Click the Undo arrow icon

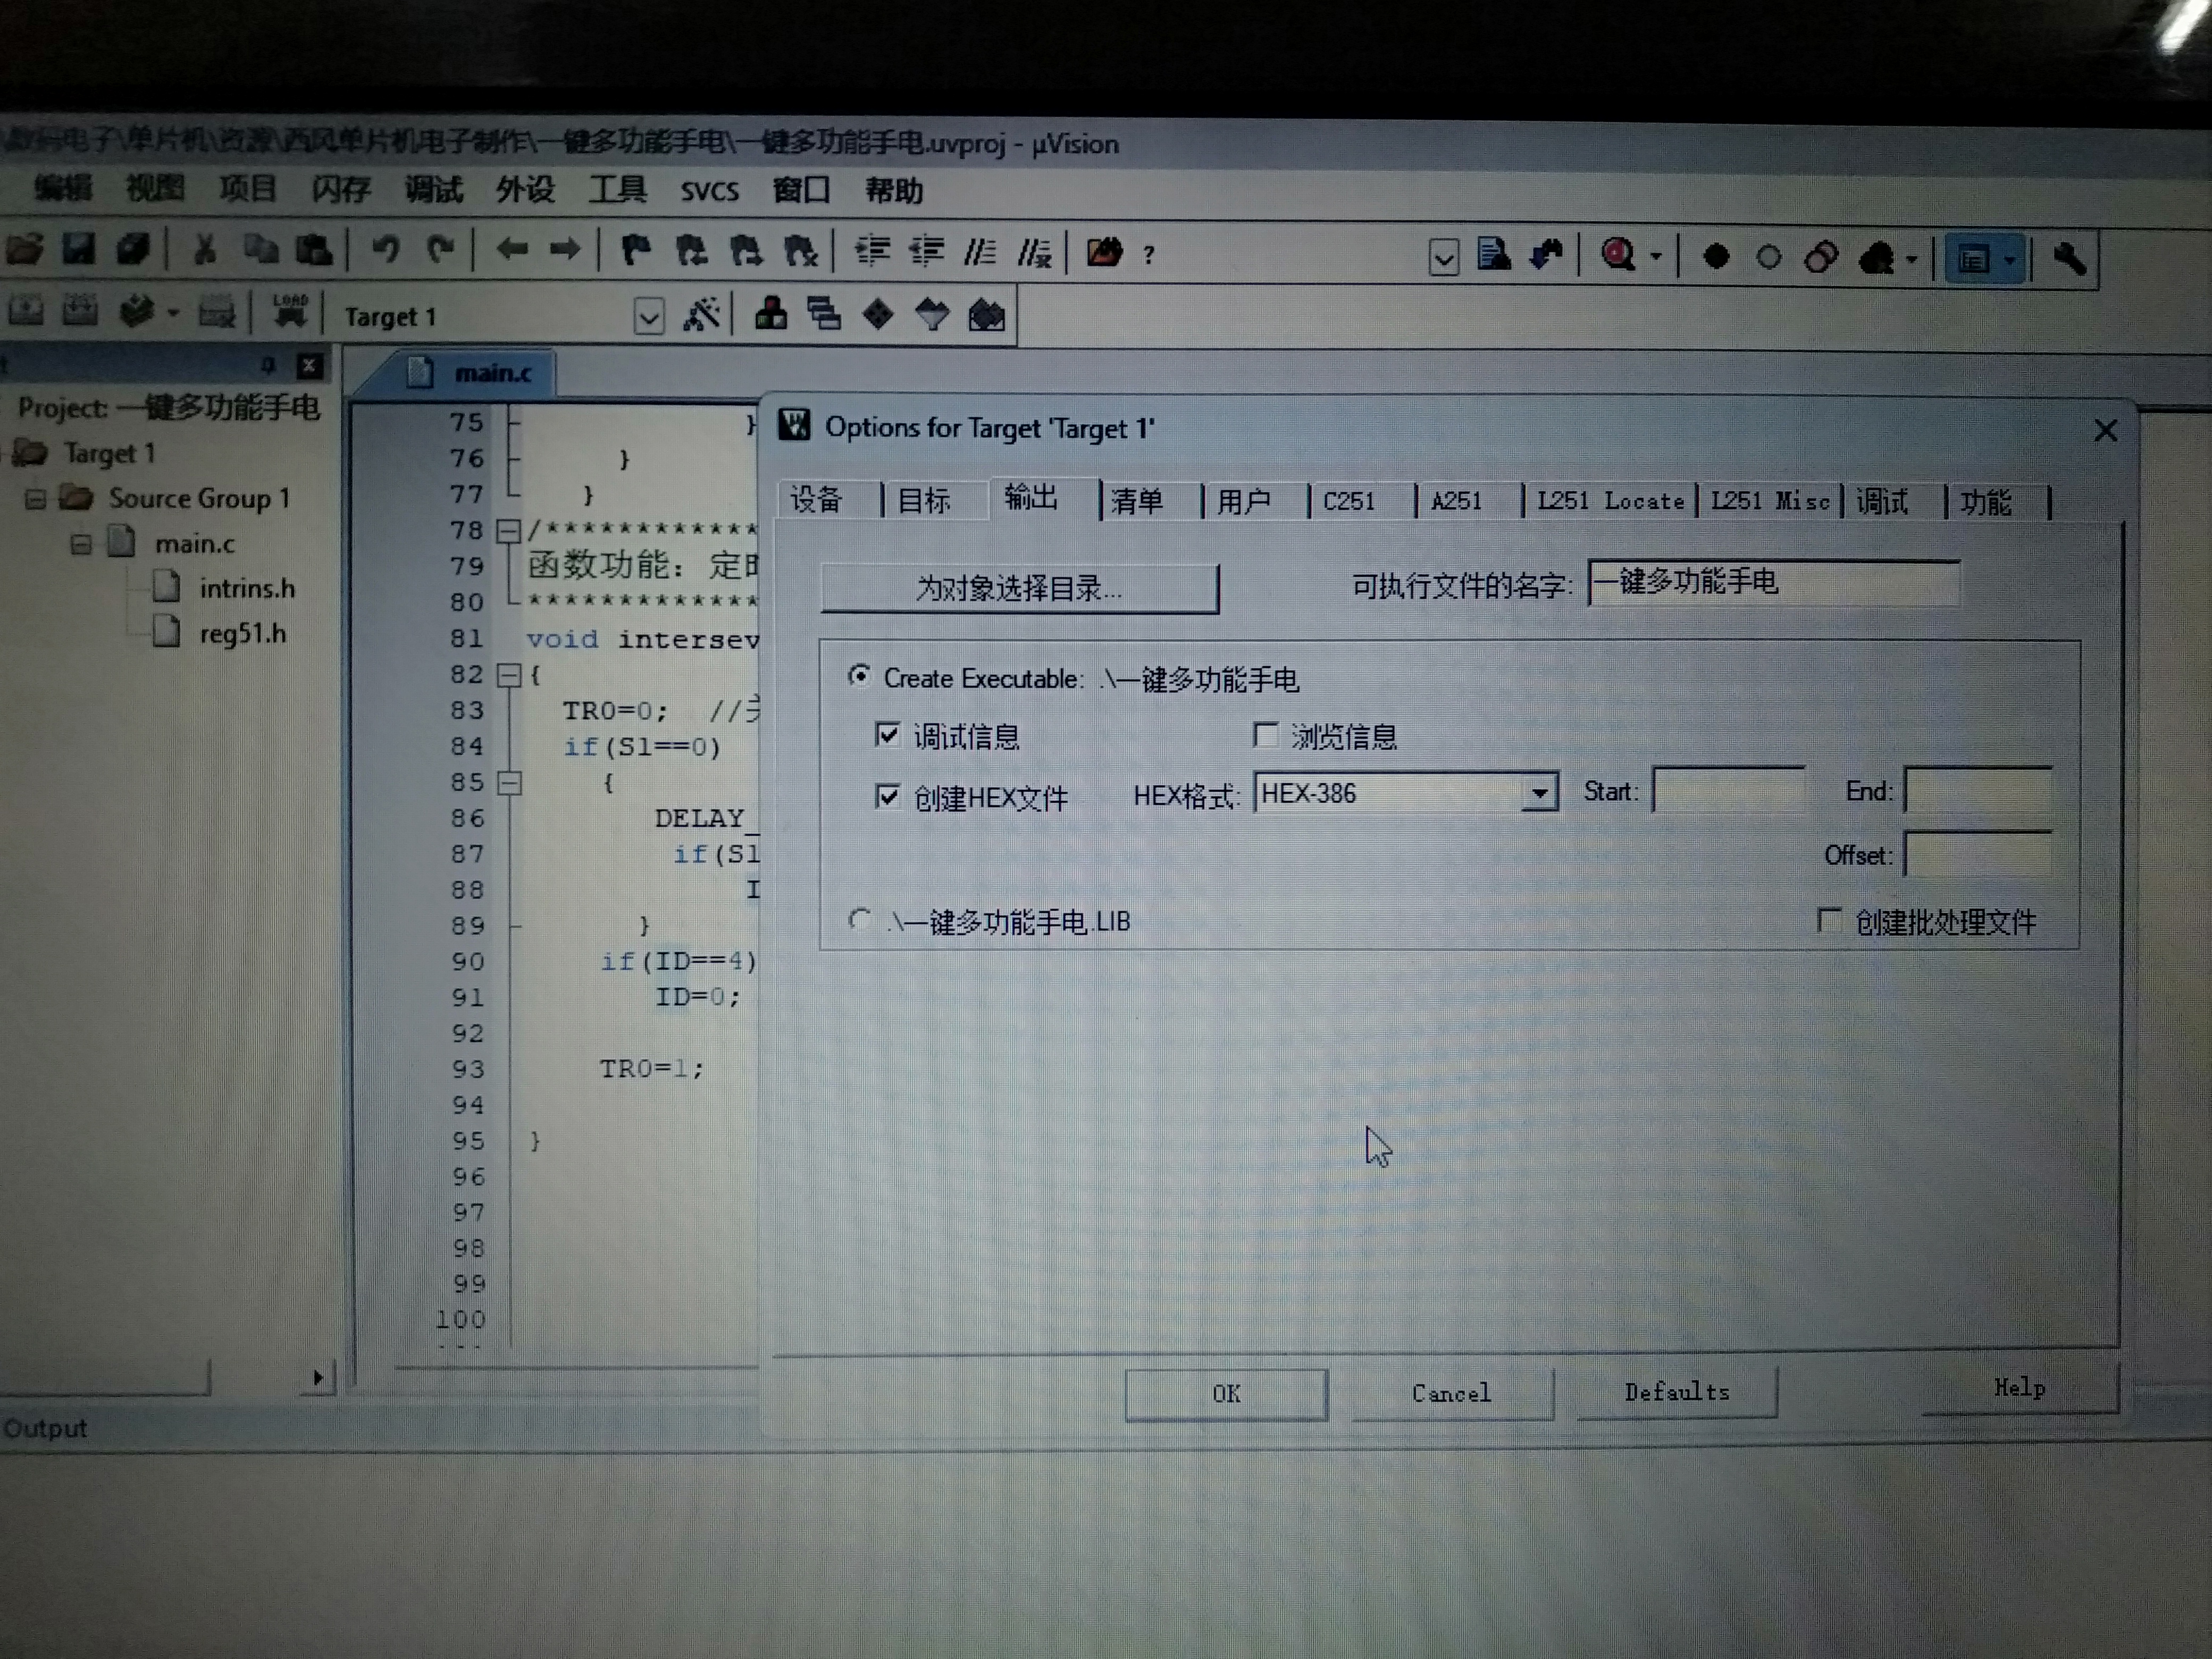(386, 249)
